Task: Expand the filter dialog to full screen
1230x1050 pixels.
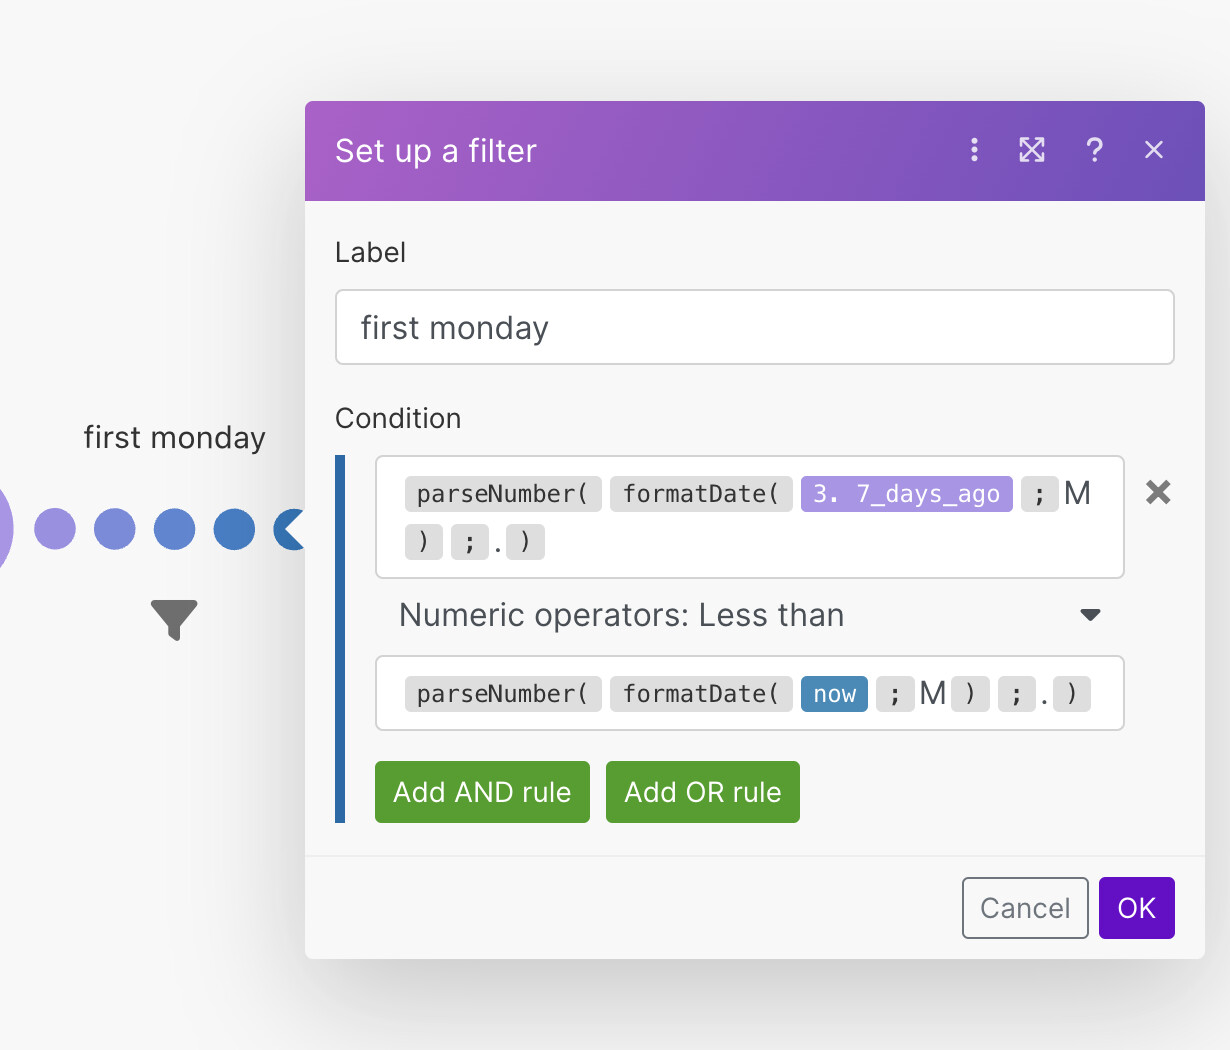Action: point(1032,150)
